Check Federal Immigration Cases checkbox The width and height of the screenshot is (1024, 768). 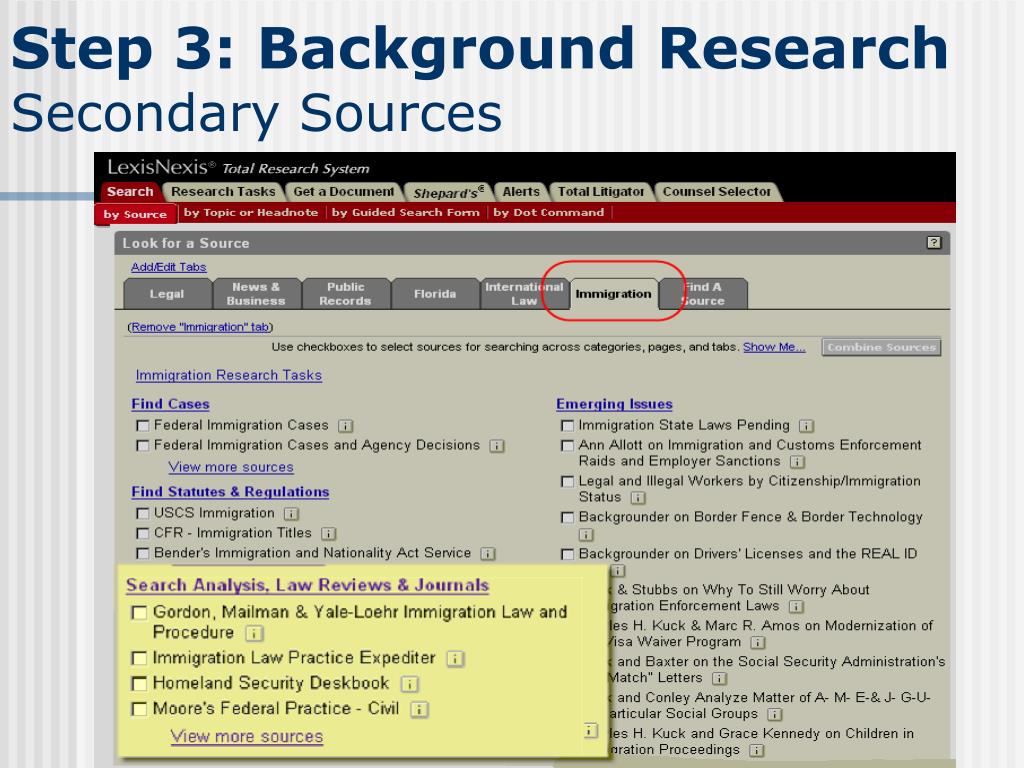coord(142,426)
